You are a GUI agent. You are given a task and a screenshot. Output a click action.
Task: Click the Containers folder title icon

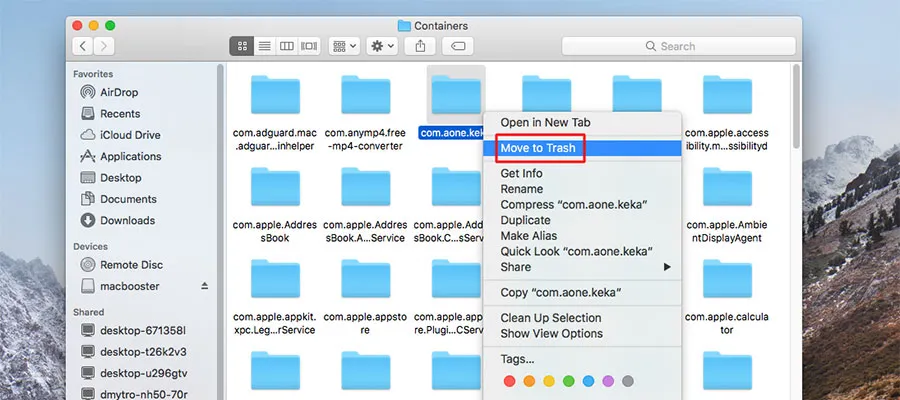404,26
